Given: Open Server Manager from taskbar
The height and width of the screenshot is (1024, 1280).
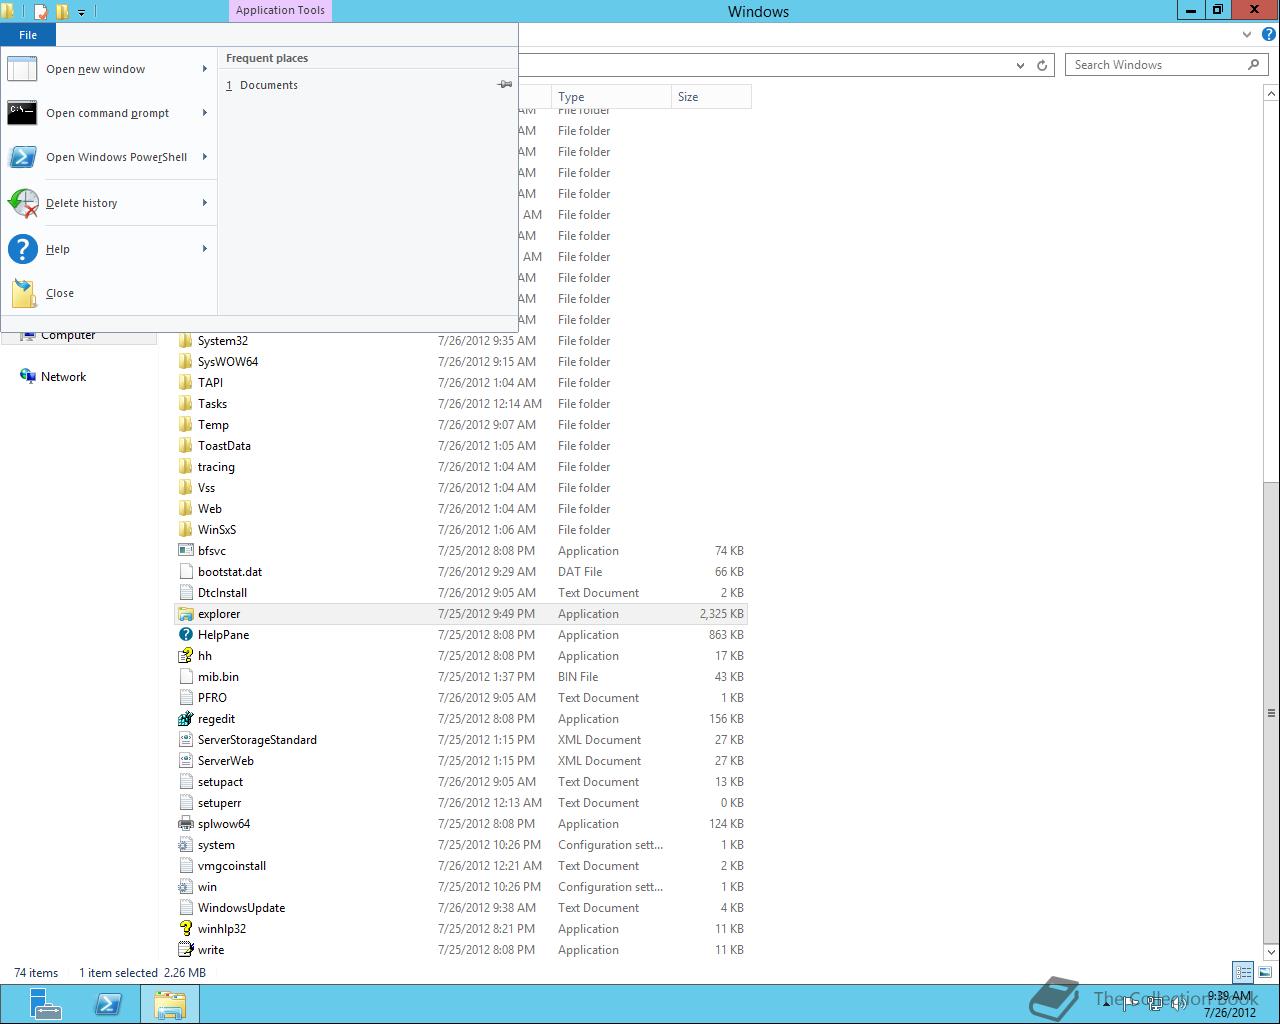Looking at the screenshot, I should tap(44, 1004).
